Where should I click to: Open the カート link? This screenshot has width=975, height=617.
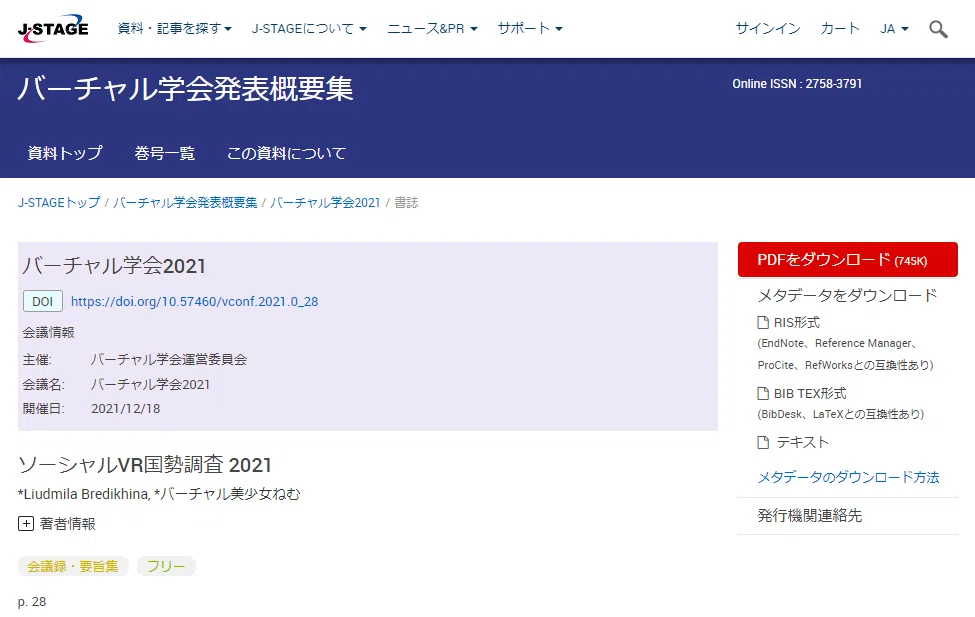tap(840, 29)
